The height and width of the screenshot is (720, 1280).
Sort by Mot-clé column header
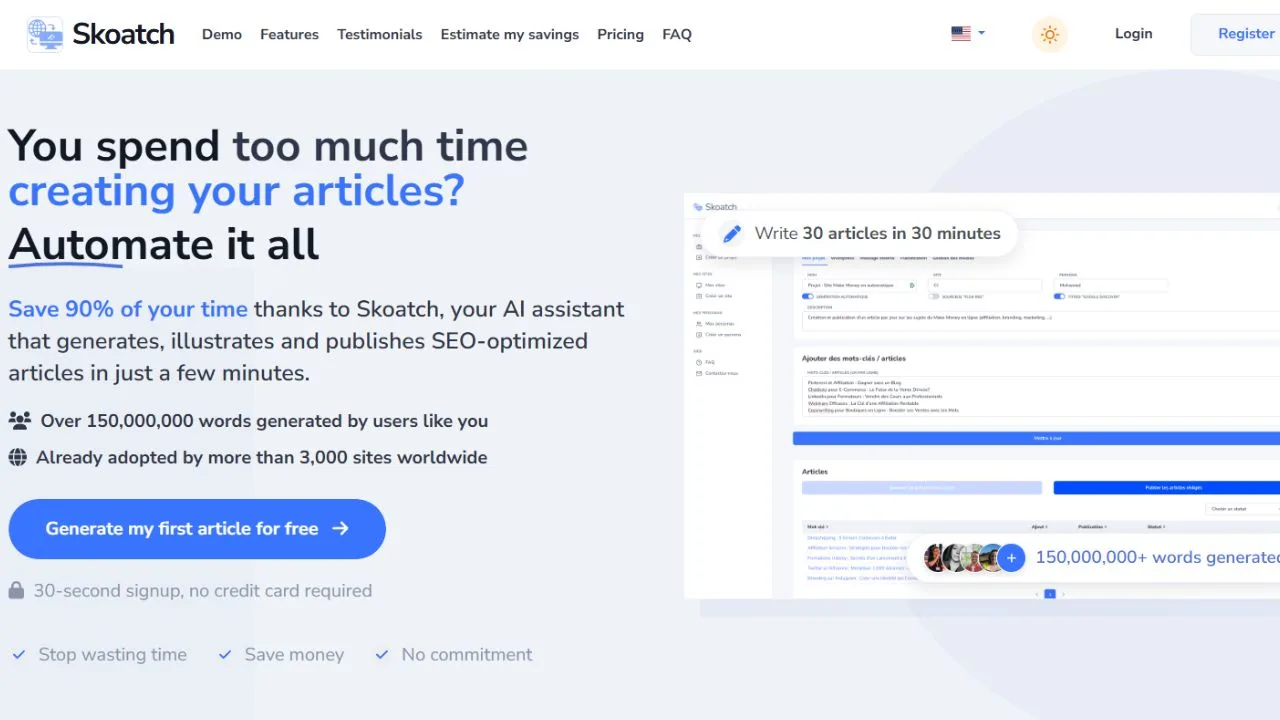[817, 527]
